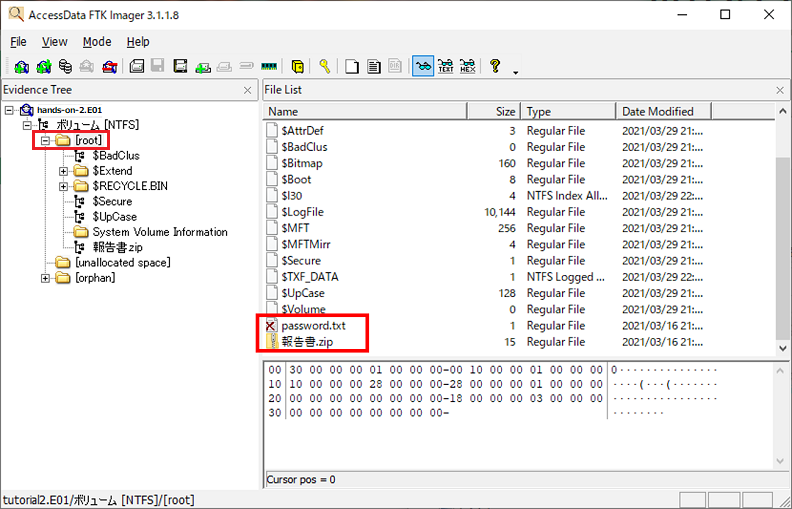Click the Capture Memory chip icon
This screenshot has width=792, height=509.
(x=269, y=67)
